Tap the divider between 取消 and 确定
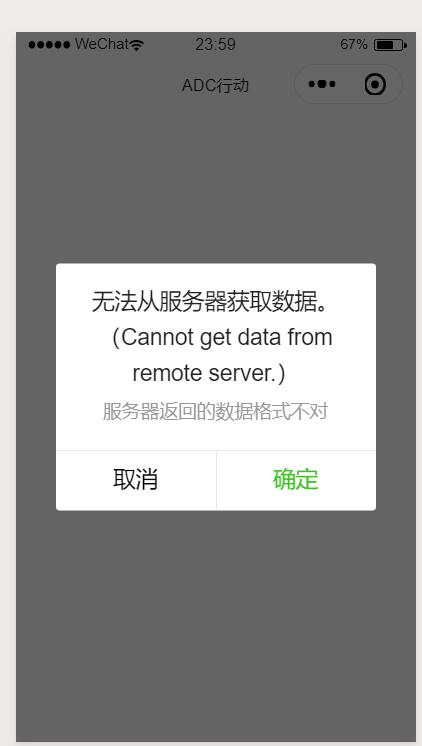 216,481
